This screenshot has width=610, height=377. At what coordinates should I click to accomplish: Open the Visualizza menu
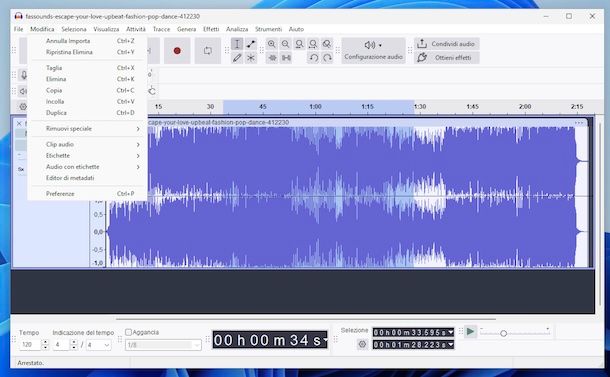106,29
